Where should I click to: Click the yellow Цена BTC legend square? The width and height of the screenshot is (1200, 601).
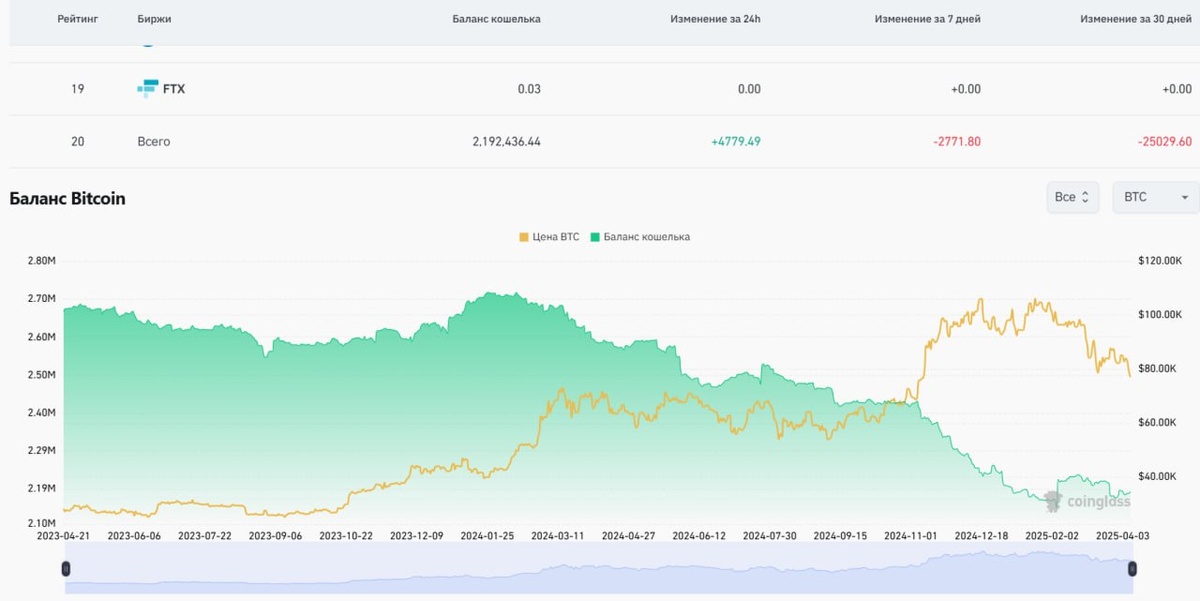pos(524,237)
